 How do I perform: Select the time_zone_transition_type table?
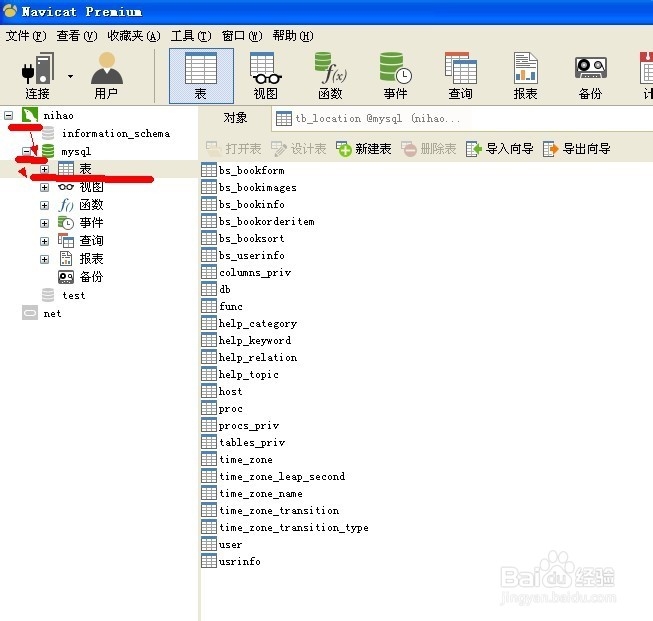coord(294,527)
